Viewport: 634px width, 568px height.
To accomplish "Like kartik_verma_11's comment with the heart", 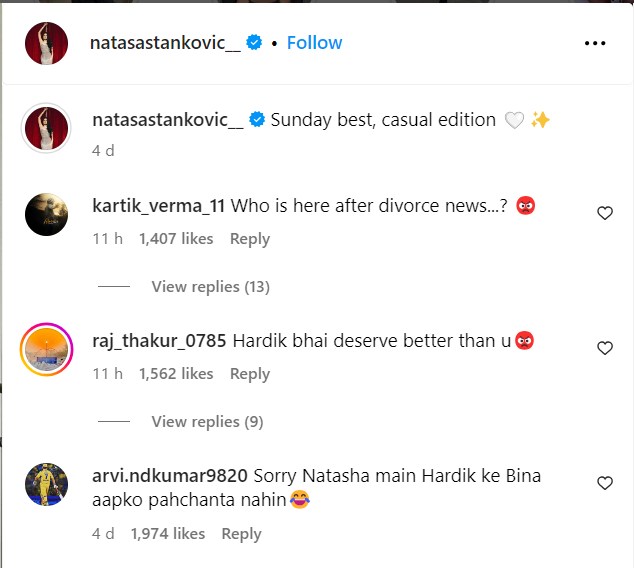I will [604, 213].
